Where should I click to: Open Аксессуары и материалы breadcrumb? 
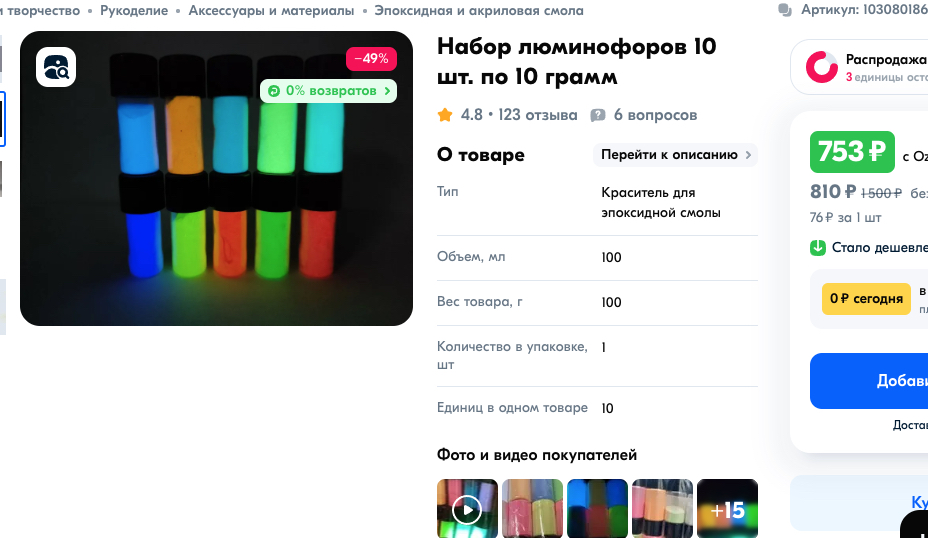pos(271,11)
